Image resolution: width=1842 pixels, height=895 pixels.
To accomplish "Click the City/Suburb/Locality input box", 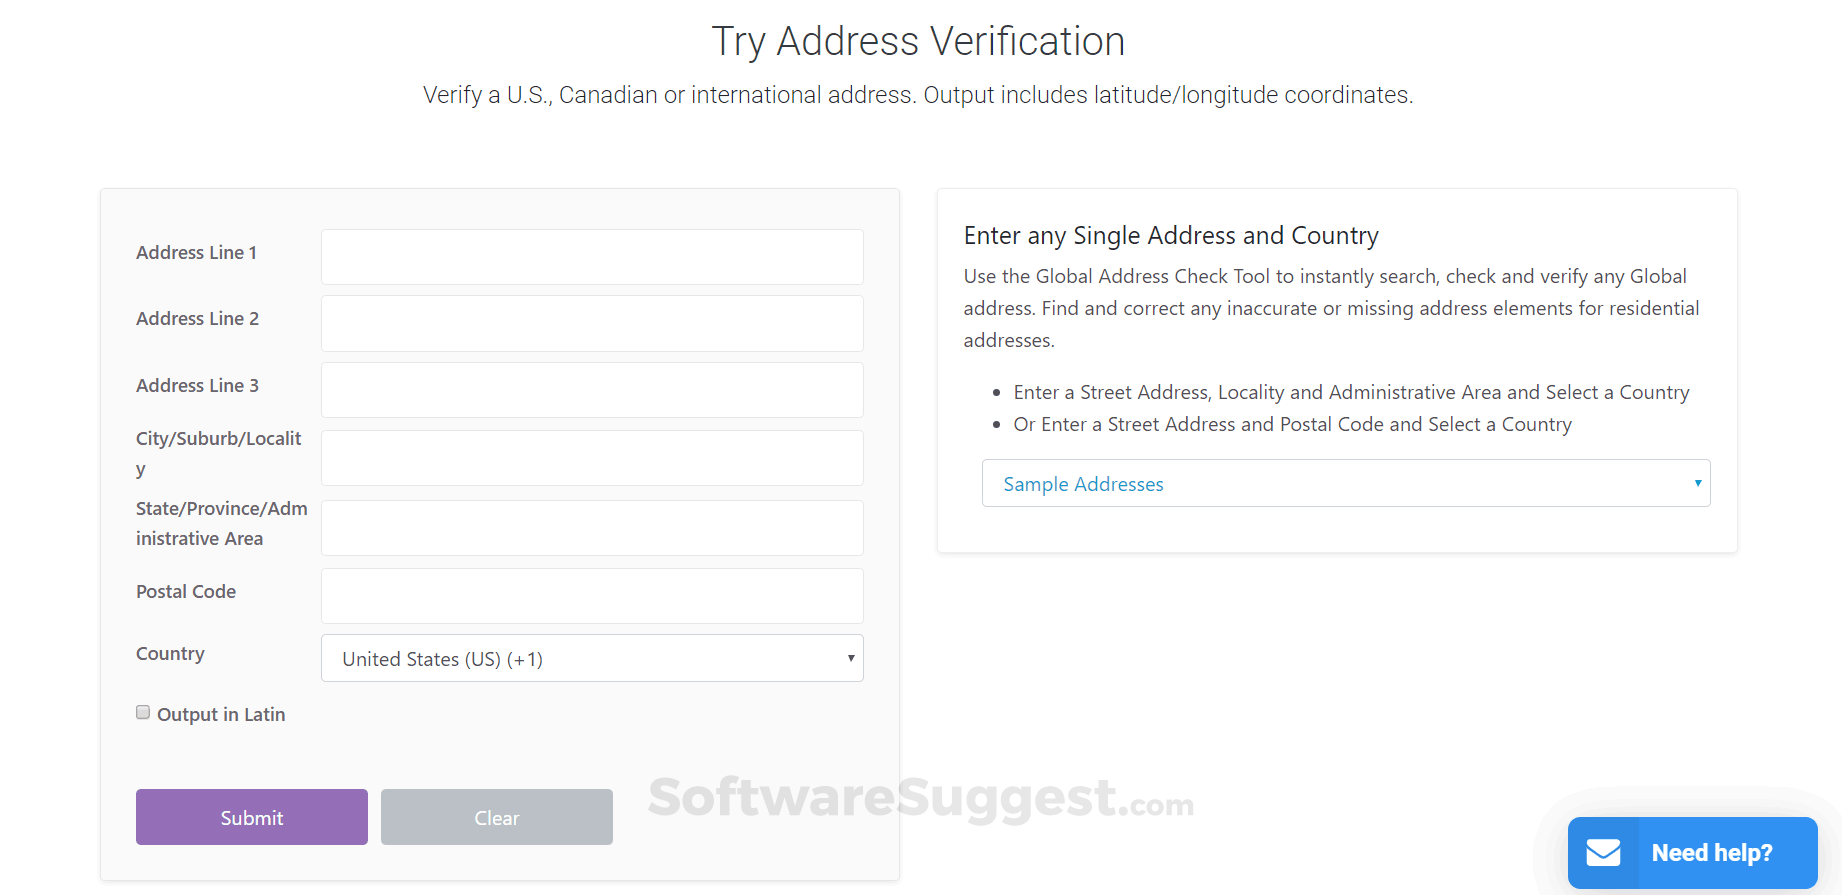I will click(592, 458).
